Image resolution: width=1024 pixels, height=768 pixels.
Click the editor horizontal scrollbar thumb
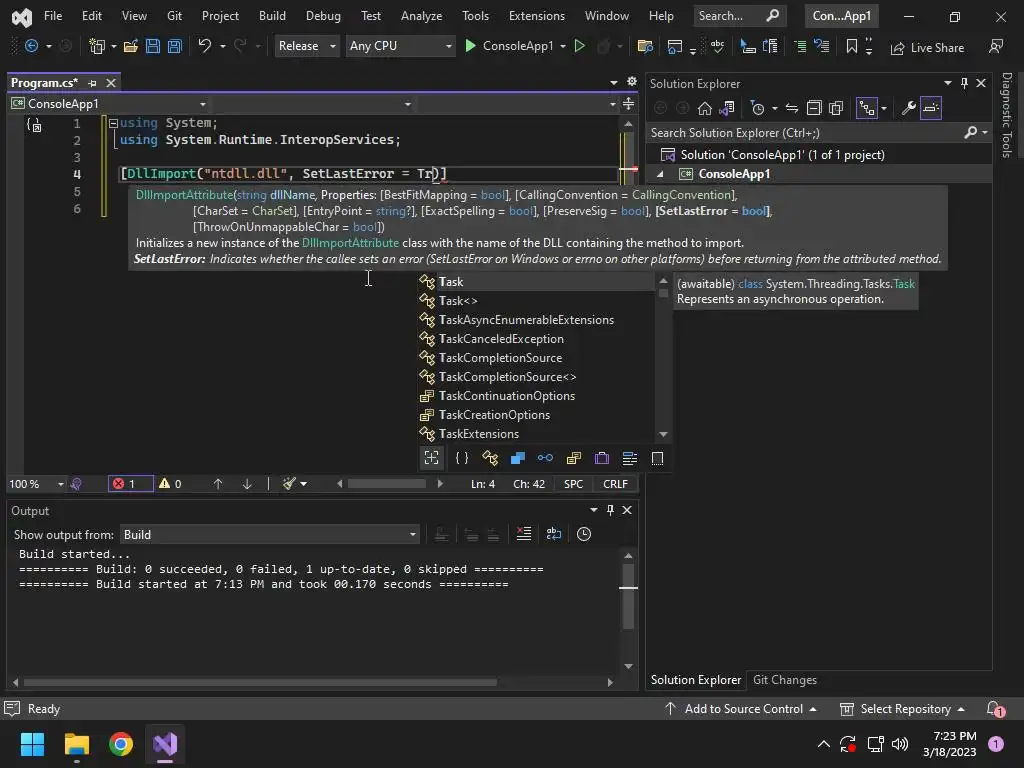point(387,484)
